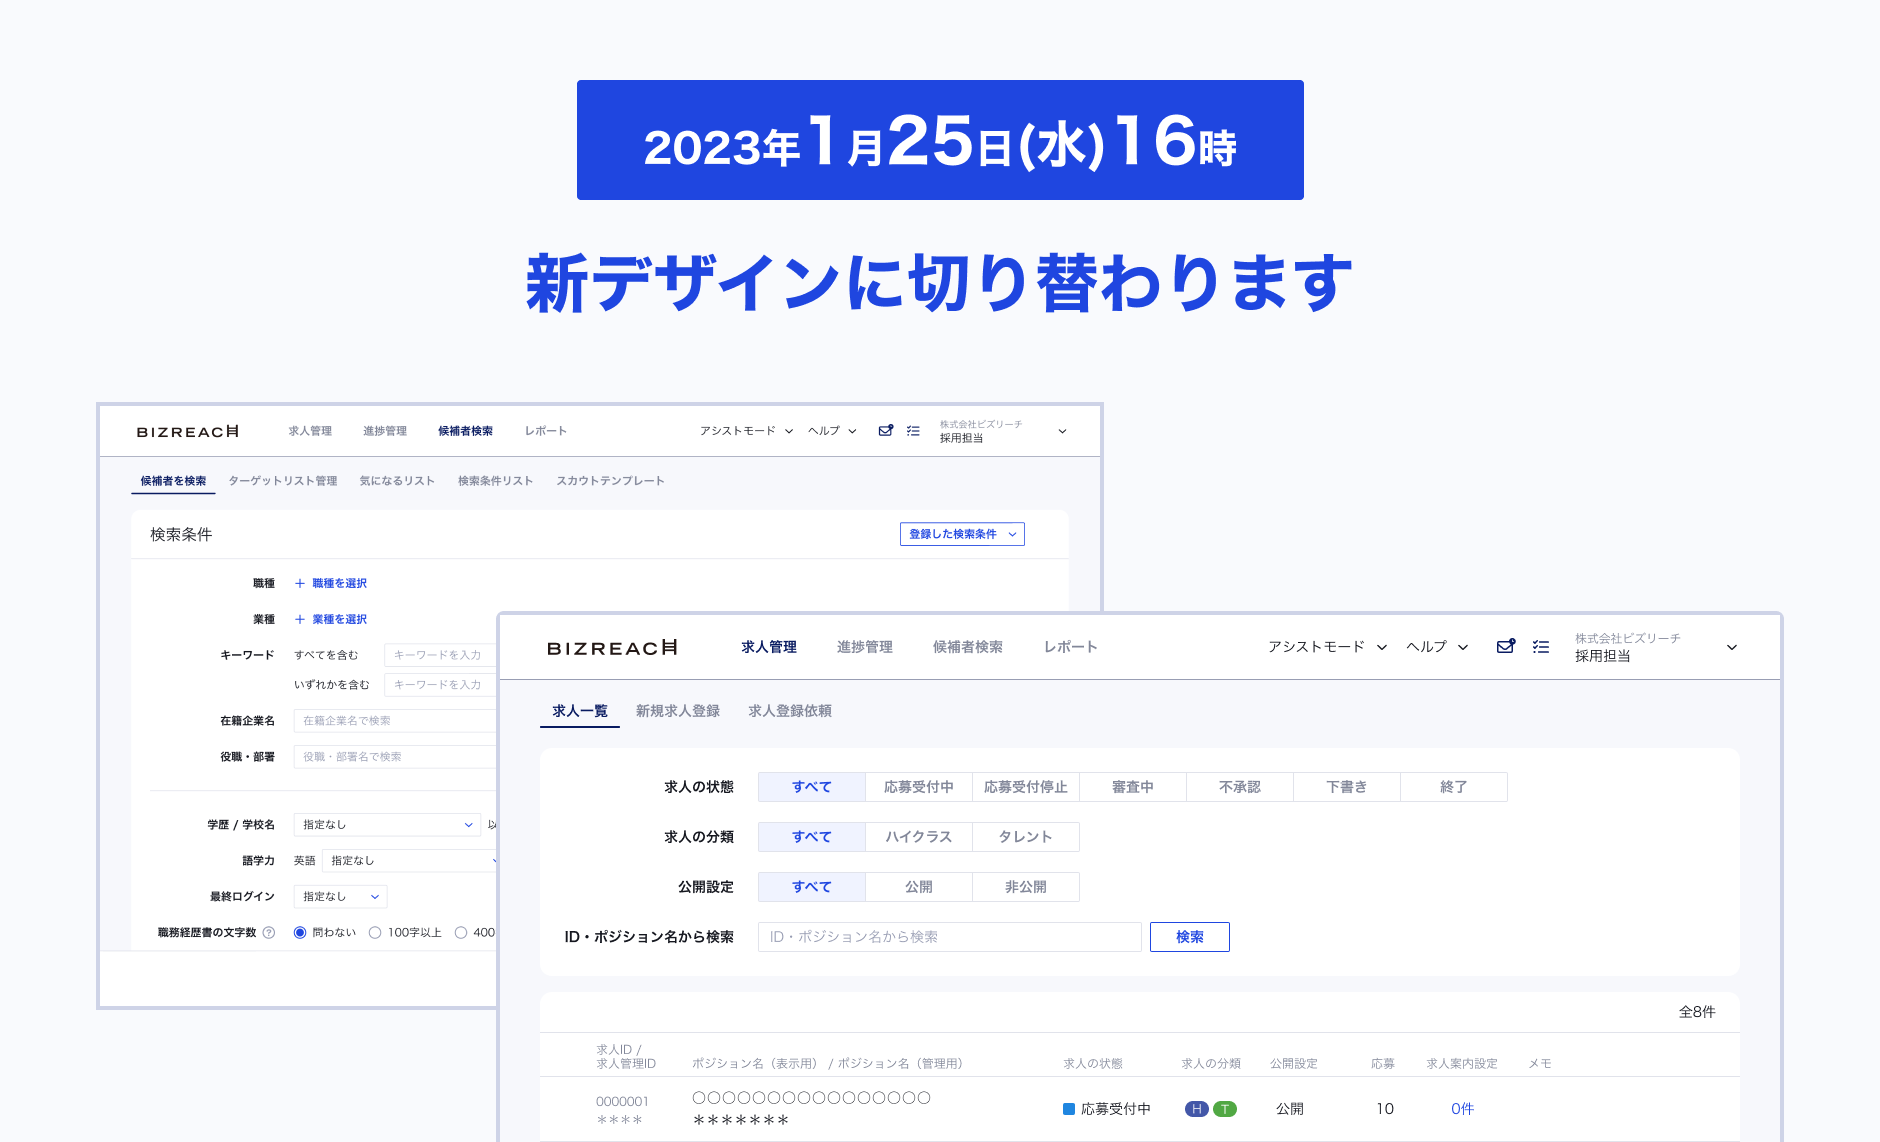1880x1142 pixels.
Task: Open the checklist icon in front window header
Action: pos(1541,647)
